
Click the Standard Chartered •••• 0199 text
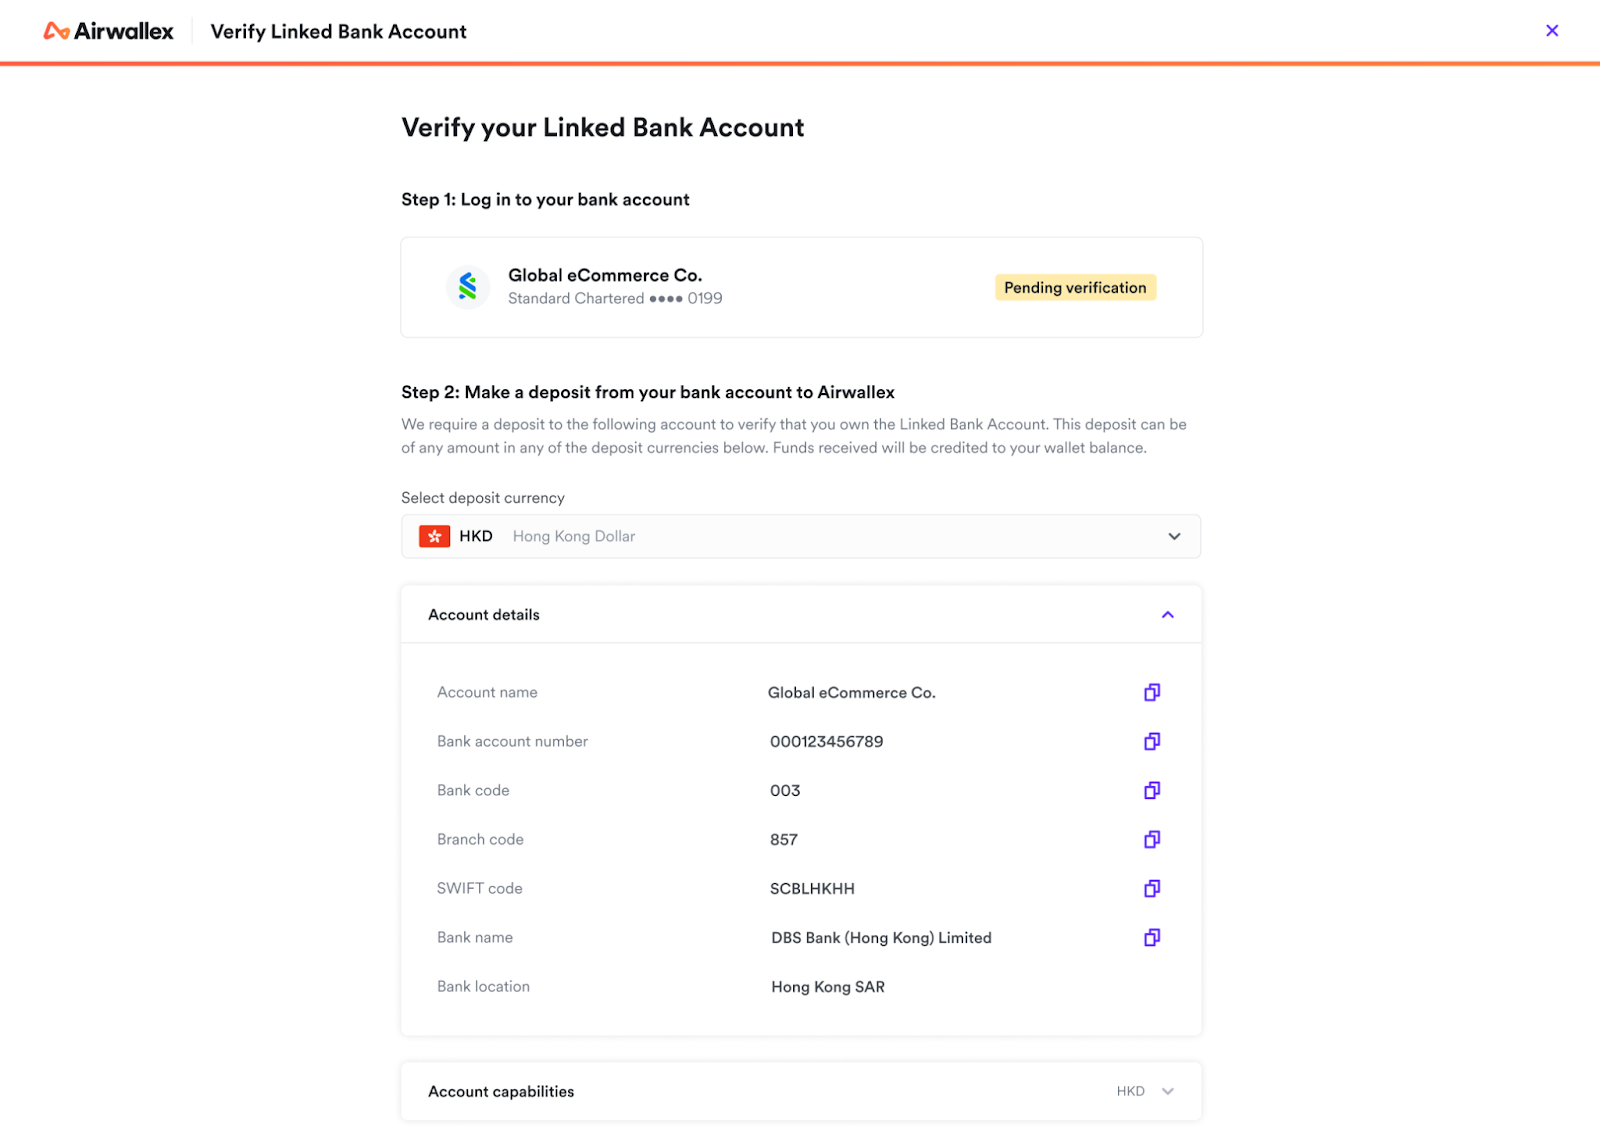615,298
